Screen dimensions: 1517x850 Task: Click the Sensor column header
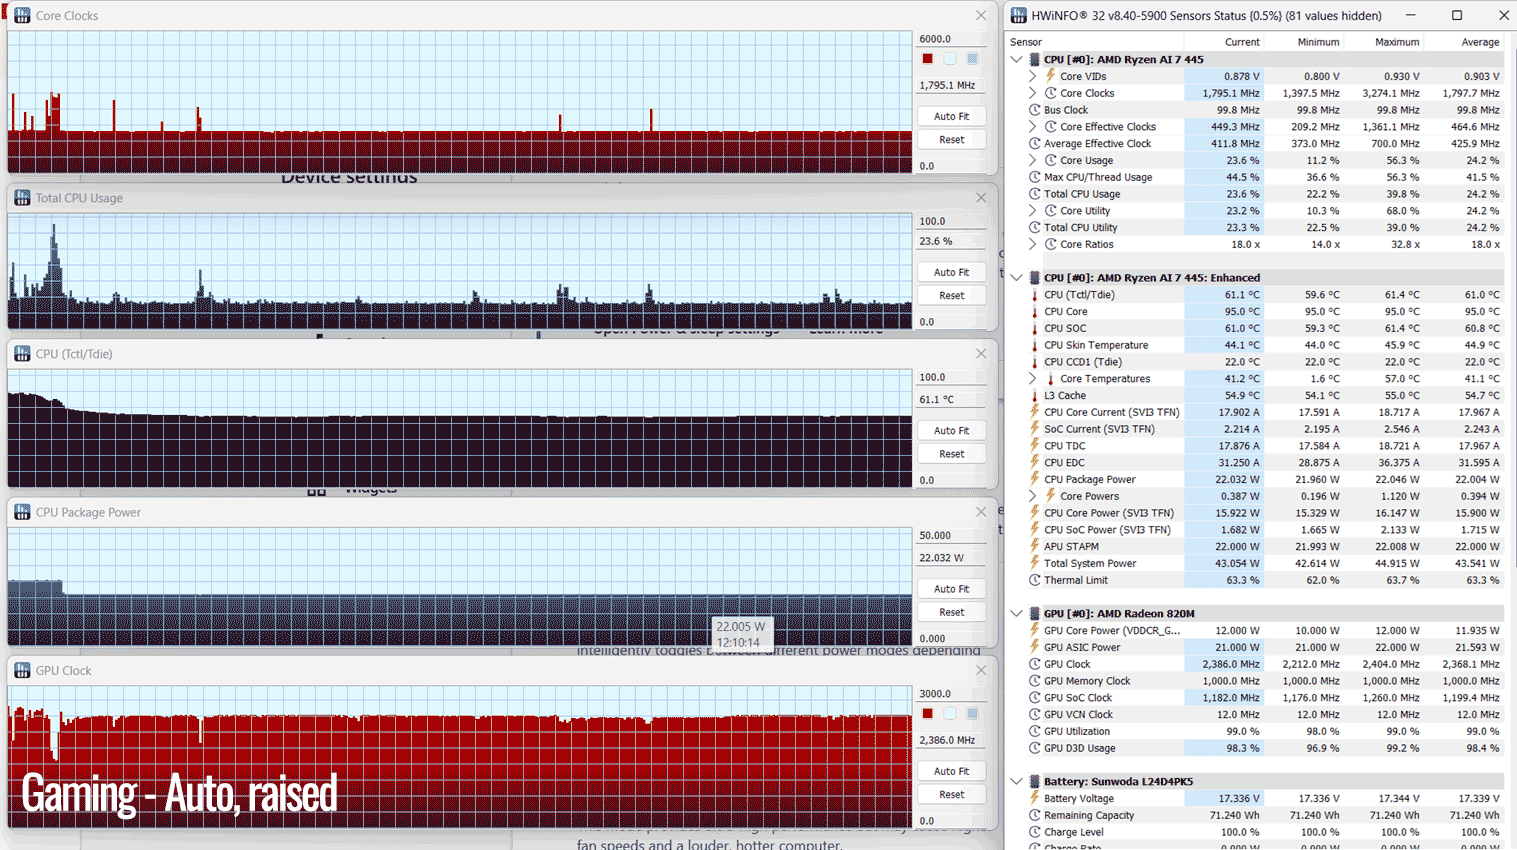(1094, 42)
